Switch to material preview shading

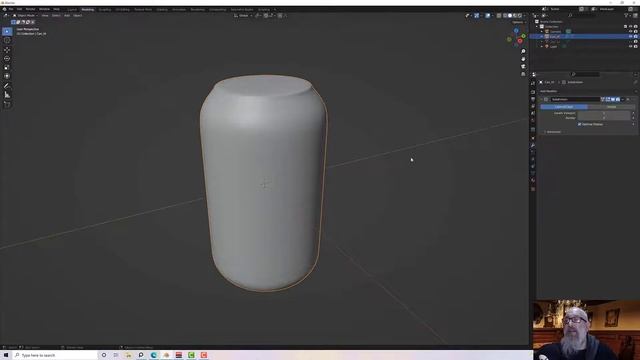515,16
